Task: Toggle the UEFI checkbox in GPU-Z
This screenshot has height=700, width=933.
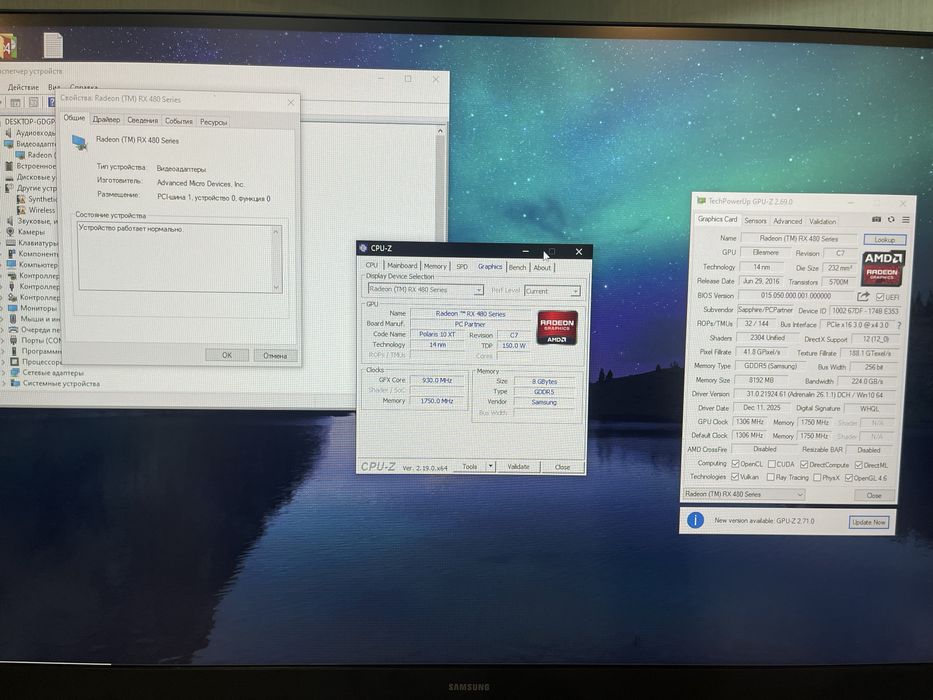Action: [879, 296]
